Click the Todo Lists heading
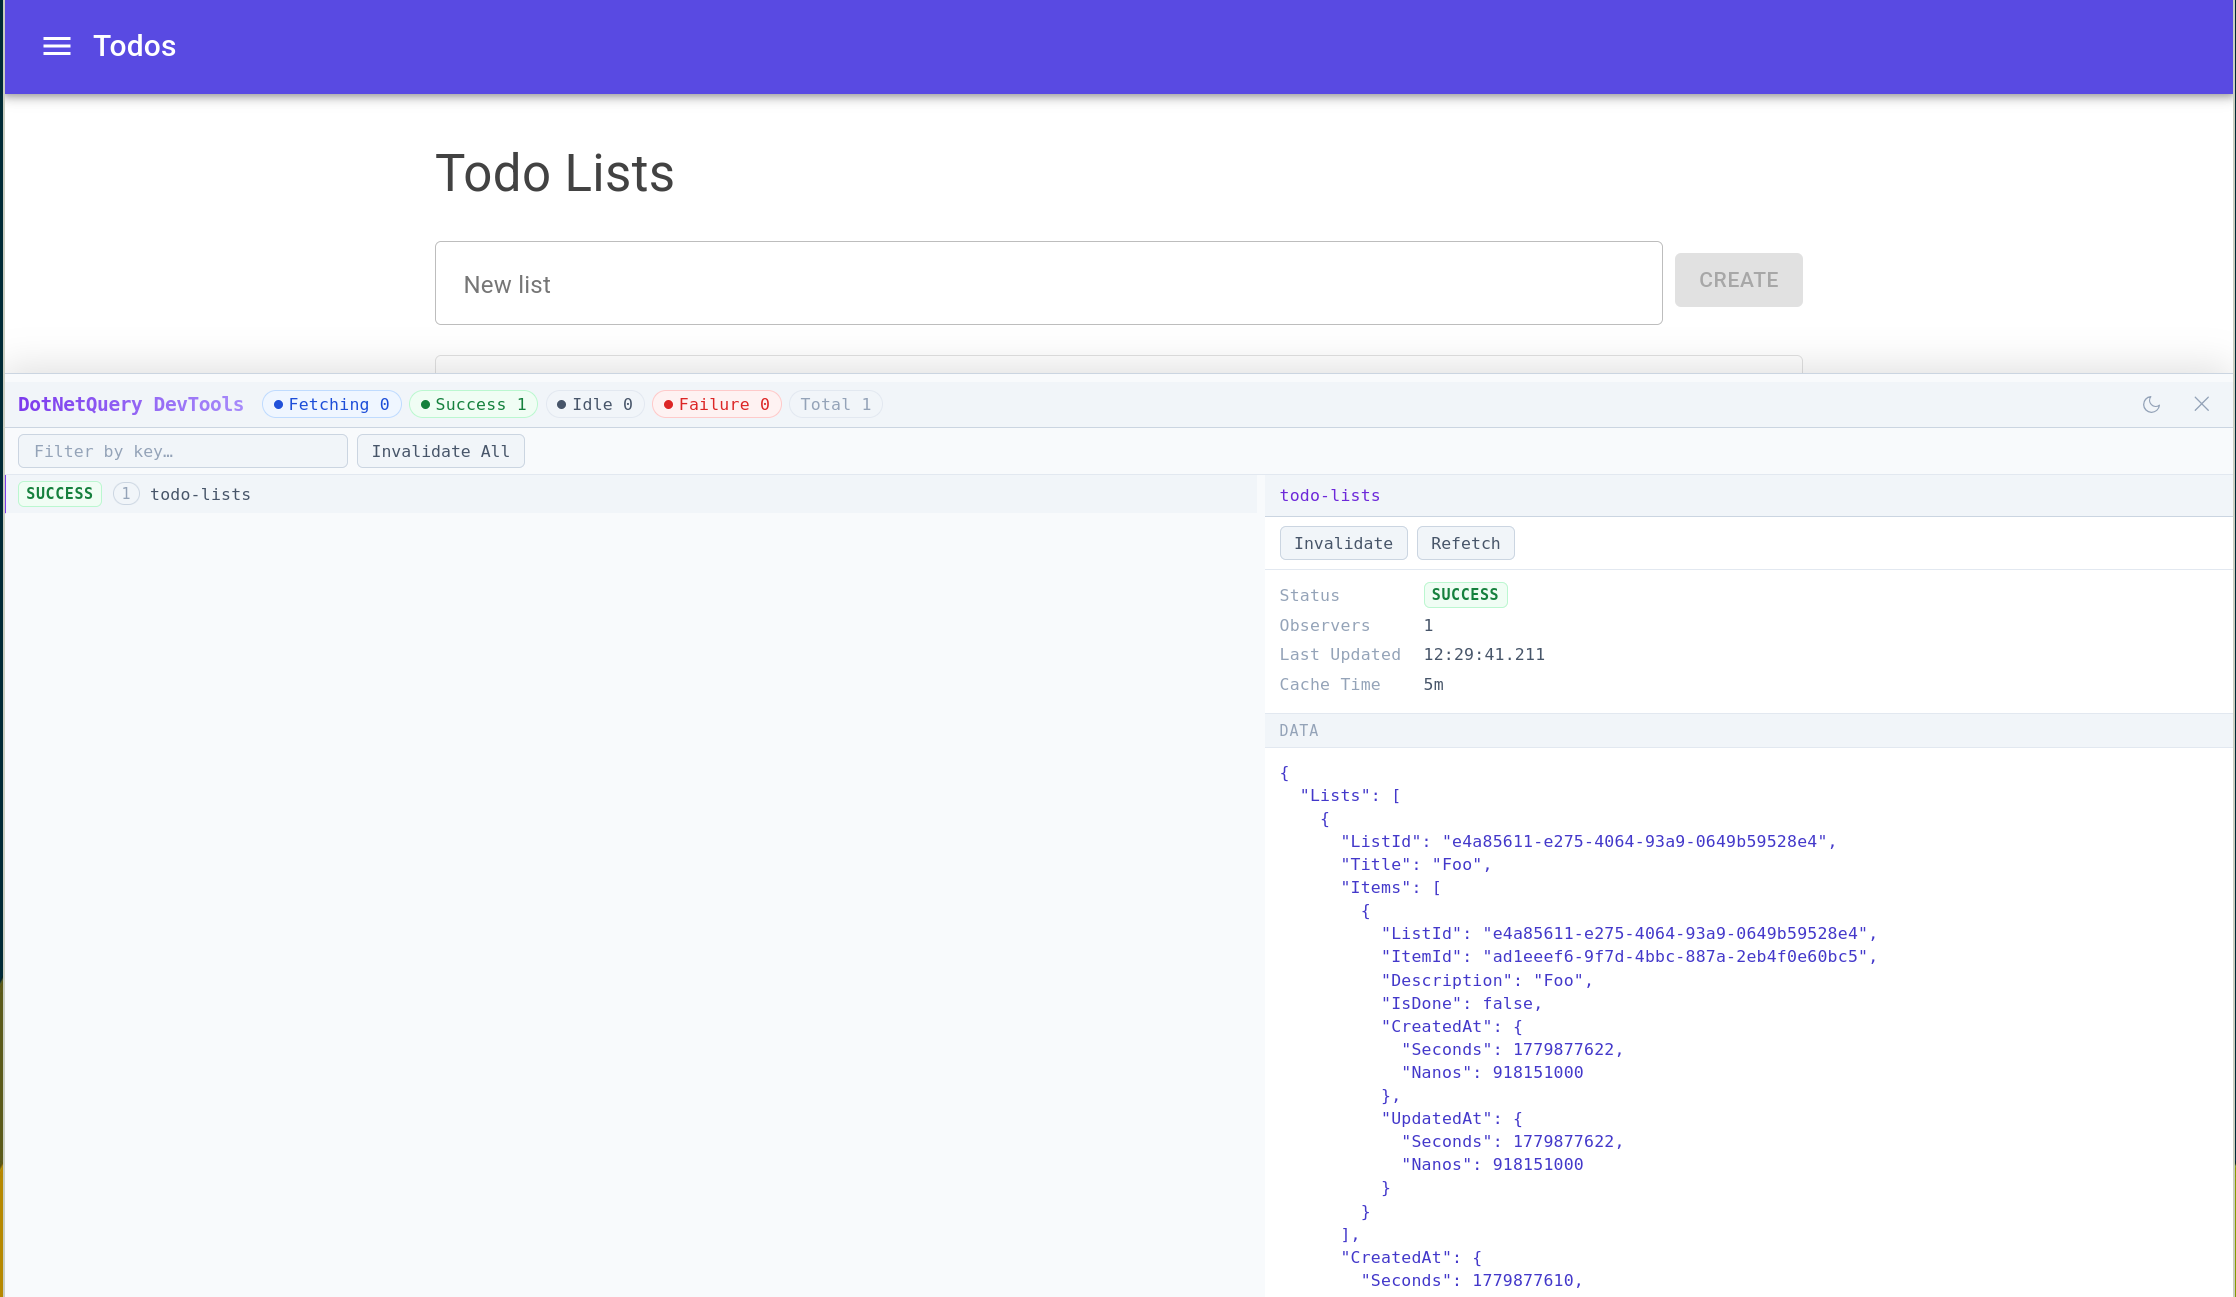 pos(555,173)
